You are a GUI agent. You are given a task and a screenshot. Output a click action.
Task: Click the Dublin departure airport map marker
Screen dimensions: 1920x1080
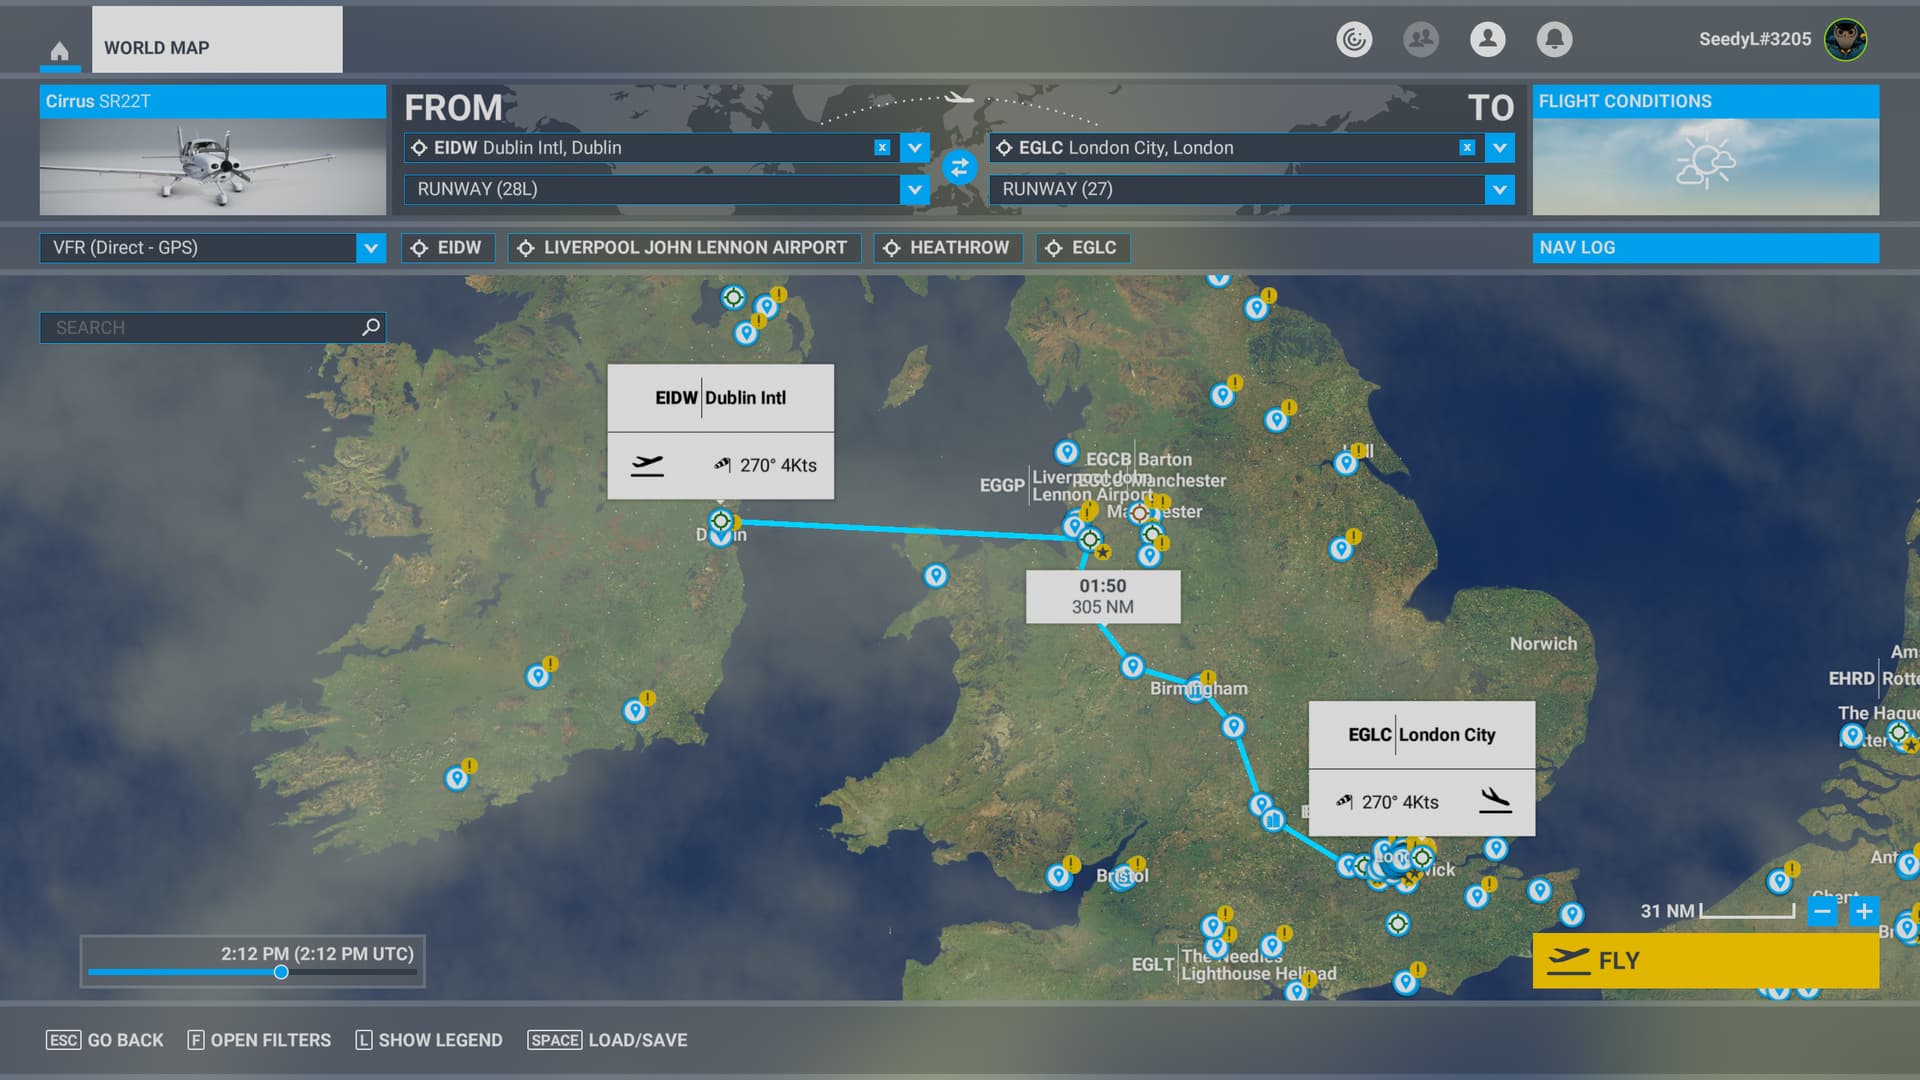coord(721,521)
